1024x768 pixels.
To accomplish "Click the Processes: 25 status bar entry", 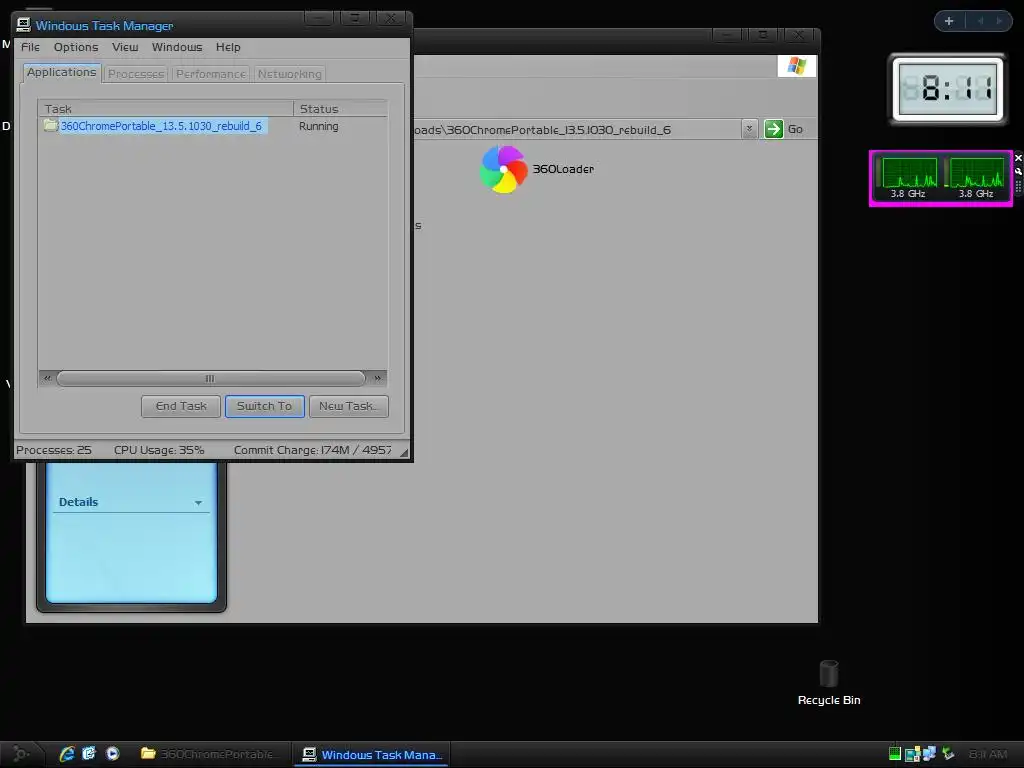I will click(54, 450).
